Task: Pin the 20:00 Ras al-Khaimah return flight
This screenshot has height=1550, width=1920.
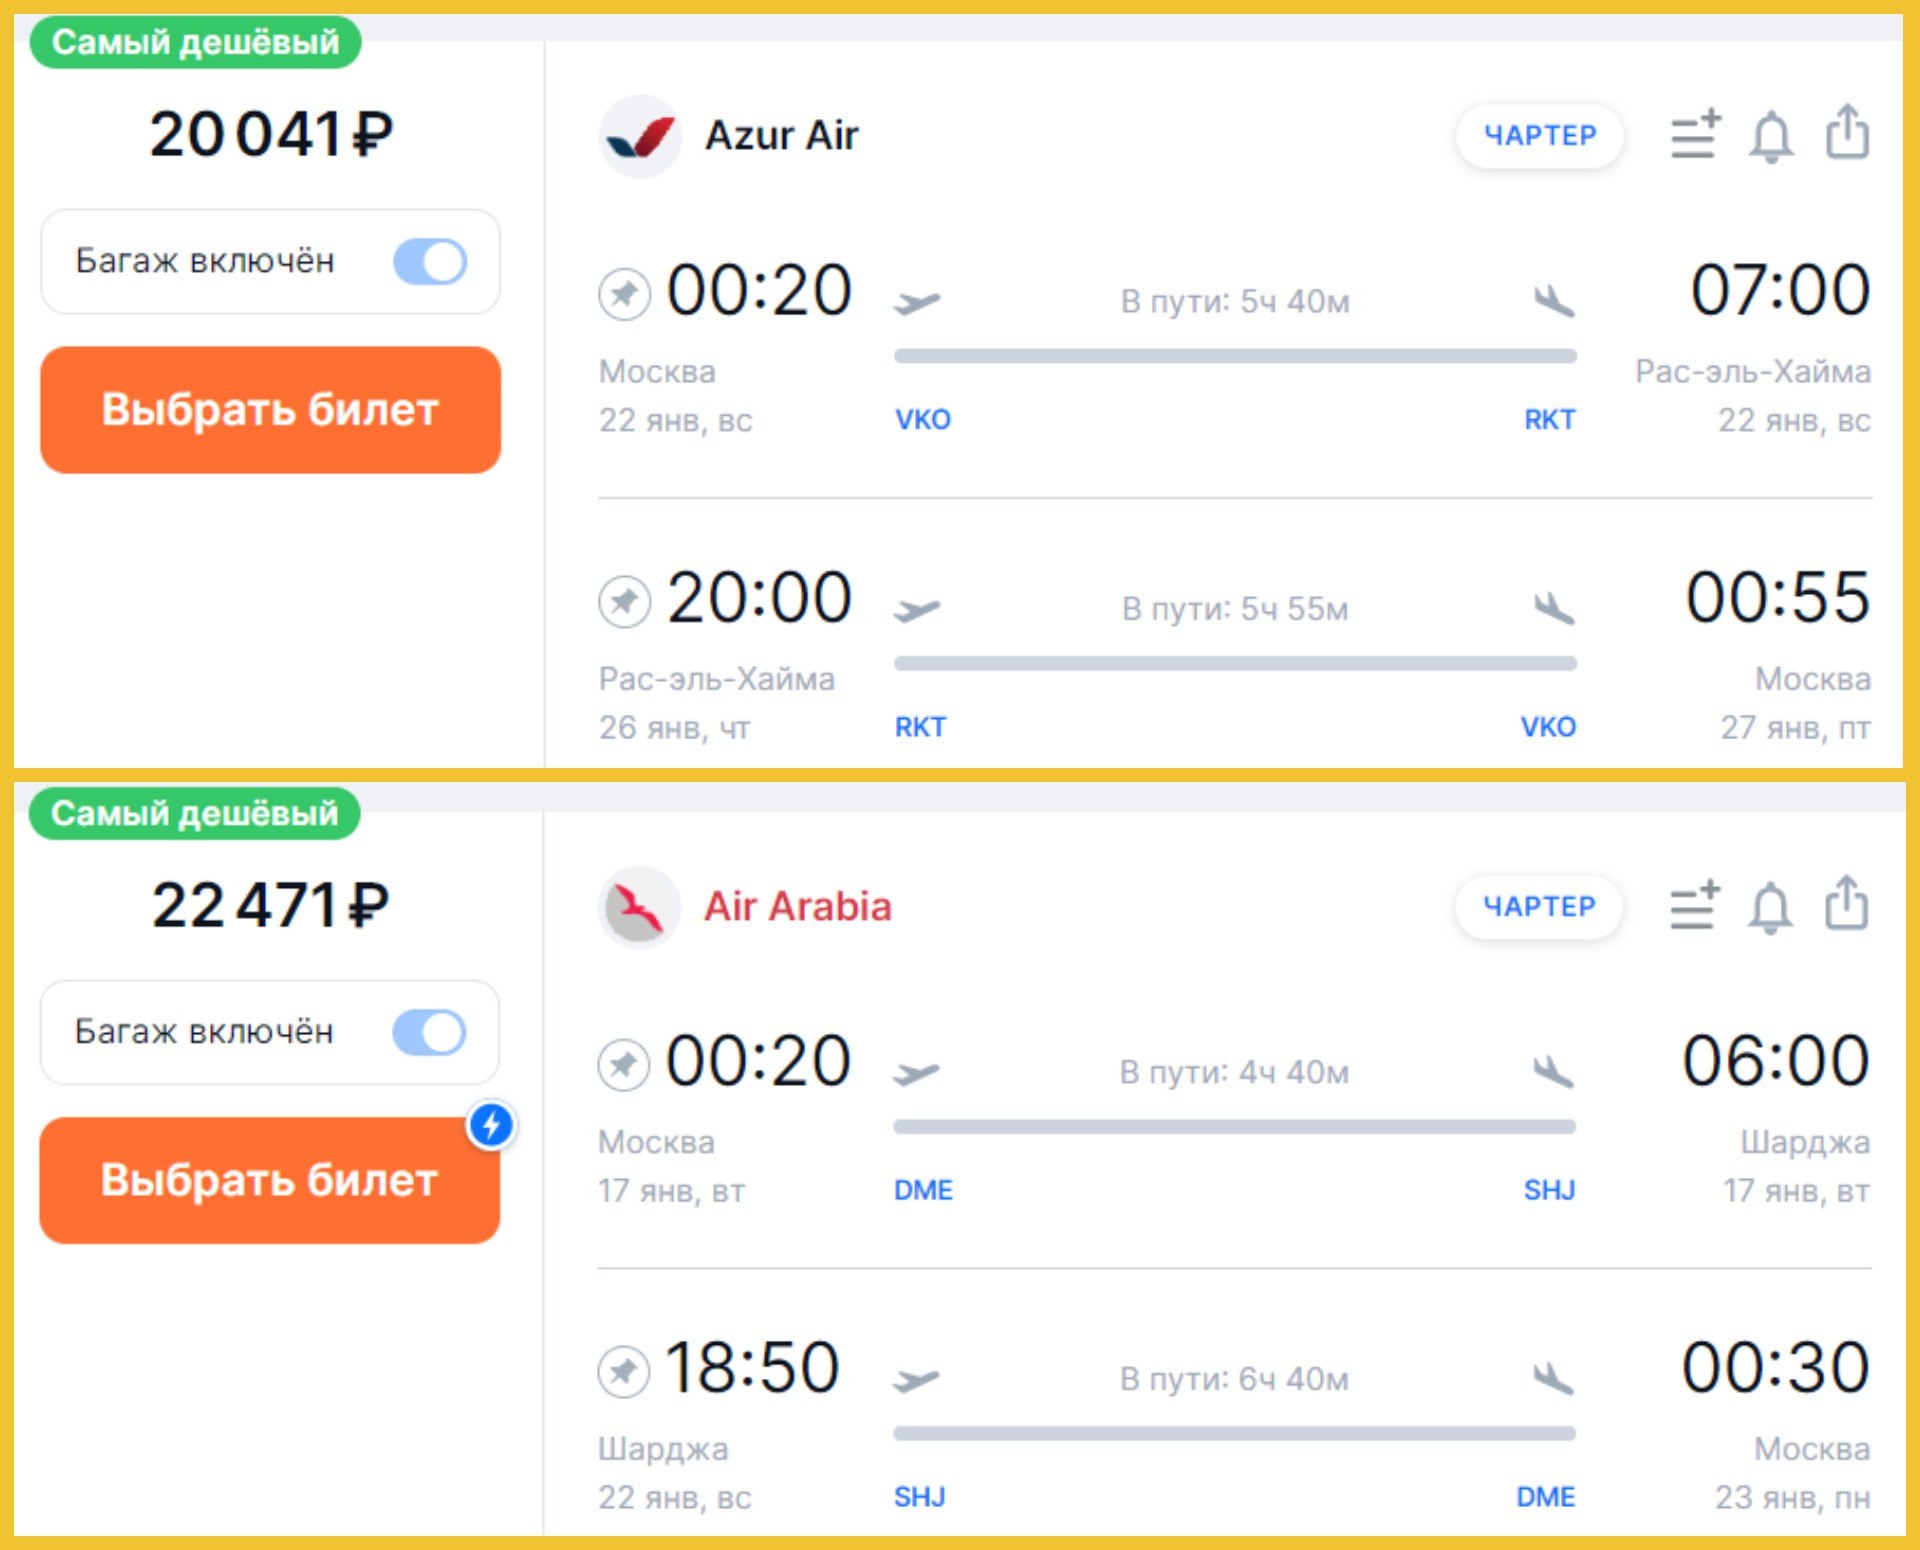Action: pos(624,601)
